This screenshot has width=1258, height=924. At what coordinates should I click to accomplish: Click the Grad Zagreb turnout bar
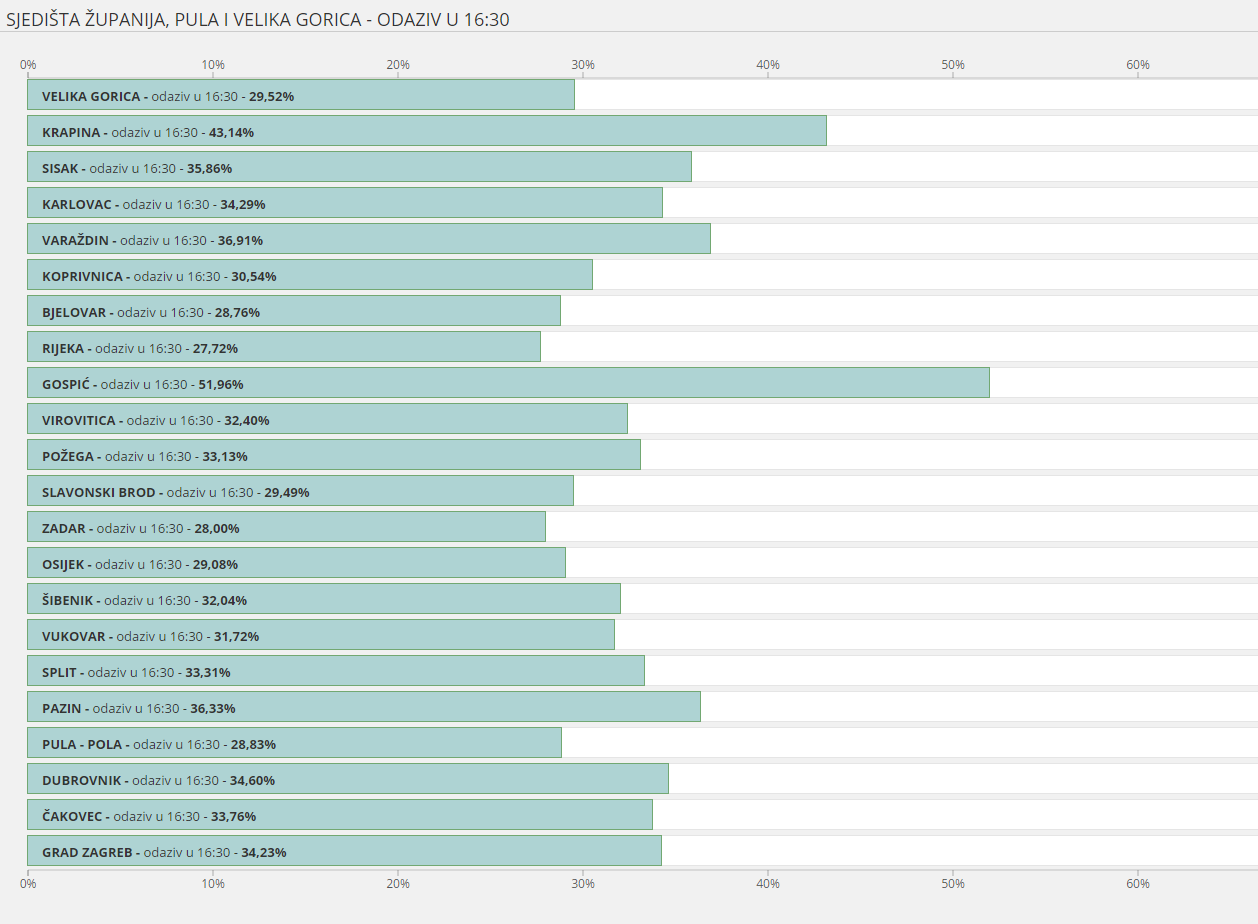(x=344, y=851)
